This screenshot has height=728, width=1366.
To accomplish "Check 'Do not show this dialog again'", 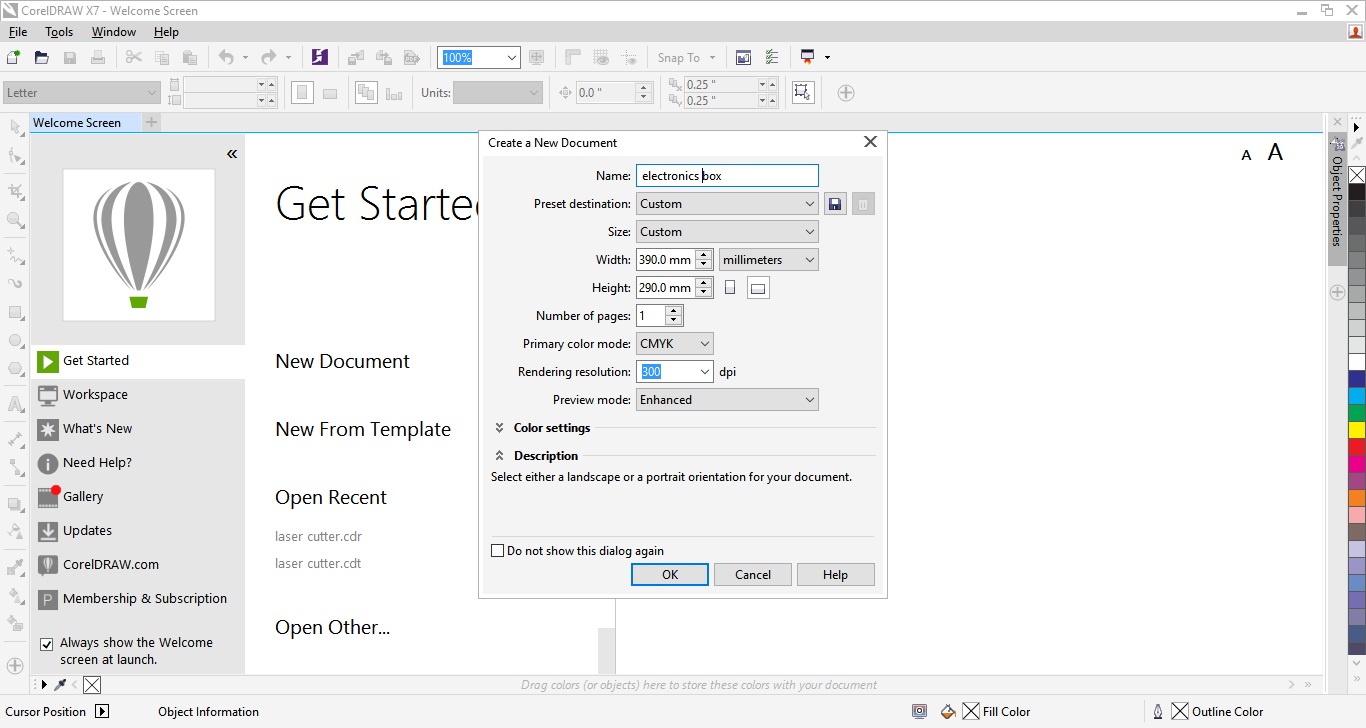I will (x=497, y=551).
